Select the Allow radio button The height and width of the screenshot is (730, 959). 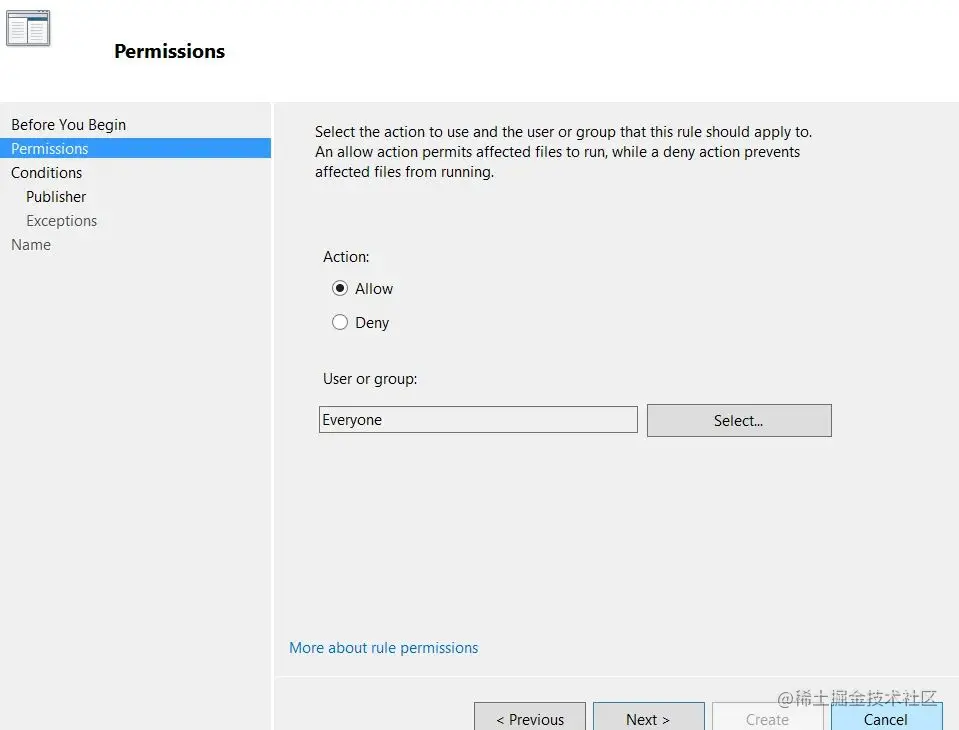pyautogui.click(x=339, y=289)
